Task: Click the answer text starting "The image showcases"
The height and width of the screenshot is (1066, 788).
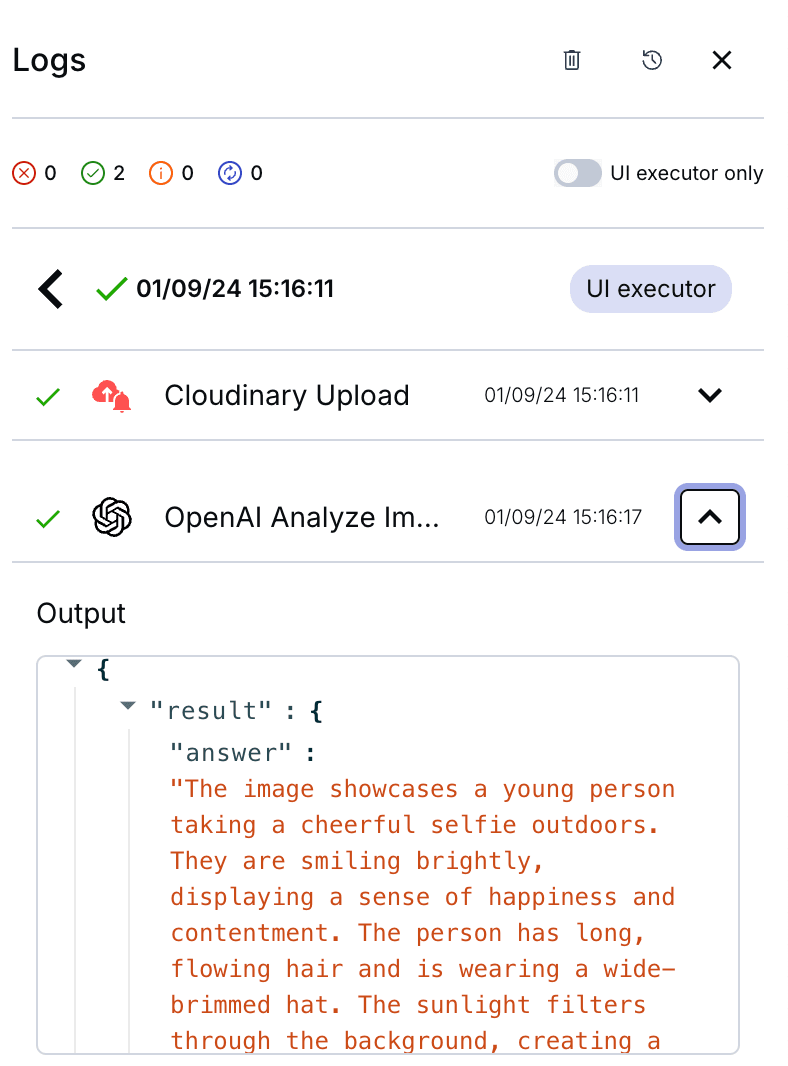Action: click(x=422, y=915)
